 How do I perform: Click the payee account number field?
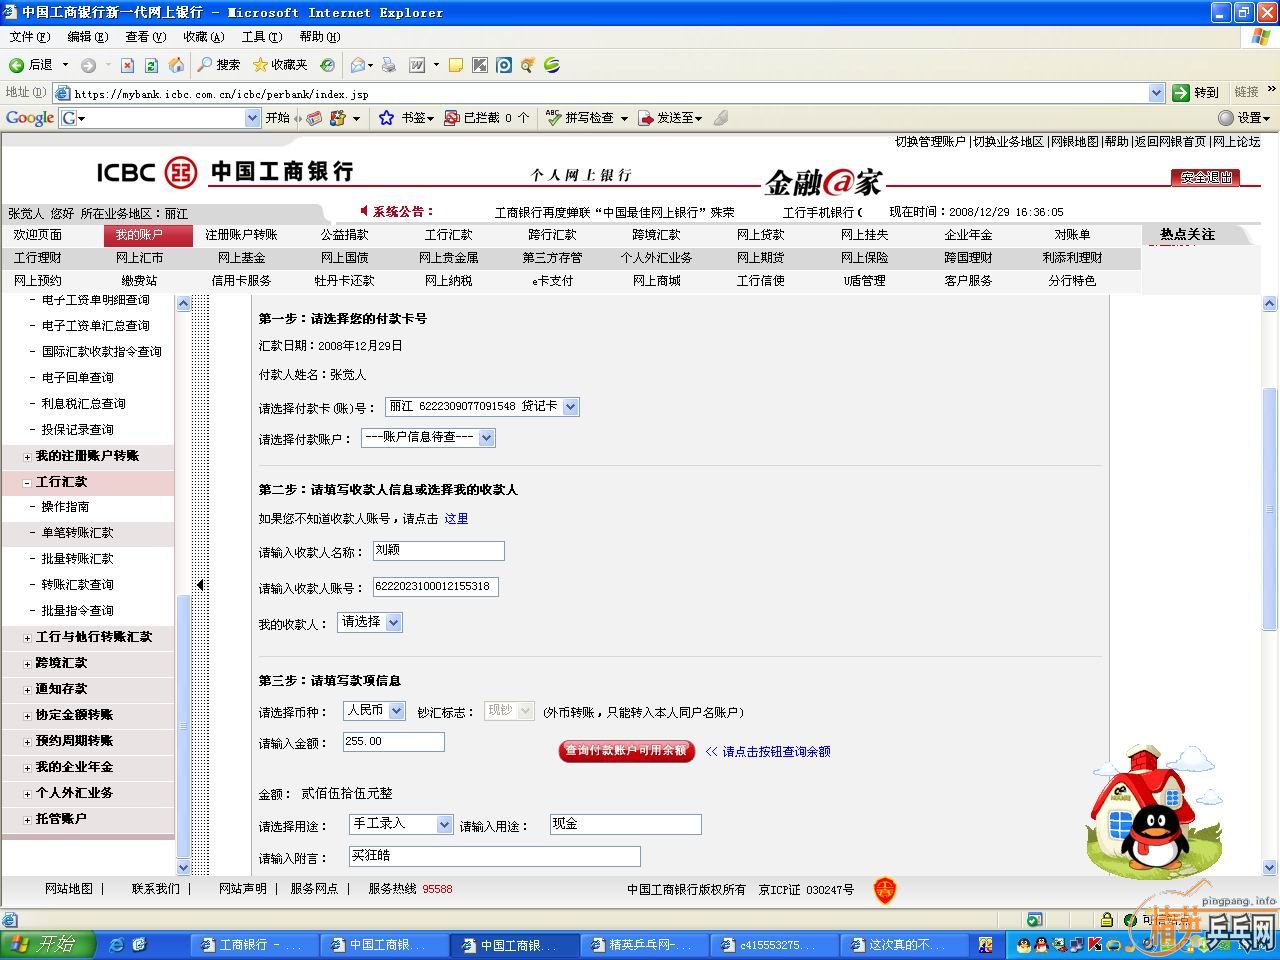(x=435, y=587)
